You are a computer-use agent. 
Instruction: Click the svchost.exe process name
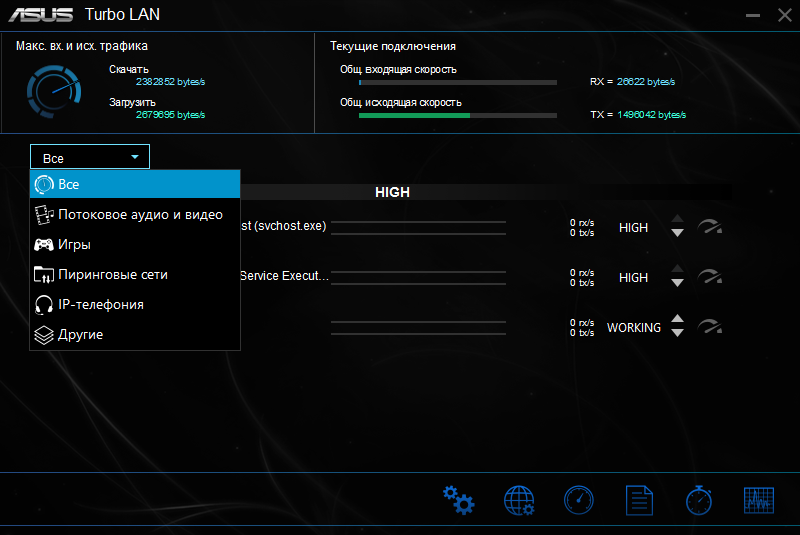[x=283, y=226]
